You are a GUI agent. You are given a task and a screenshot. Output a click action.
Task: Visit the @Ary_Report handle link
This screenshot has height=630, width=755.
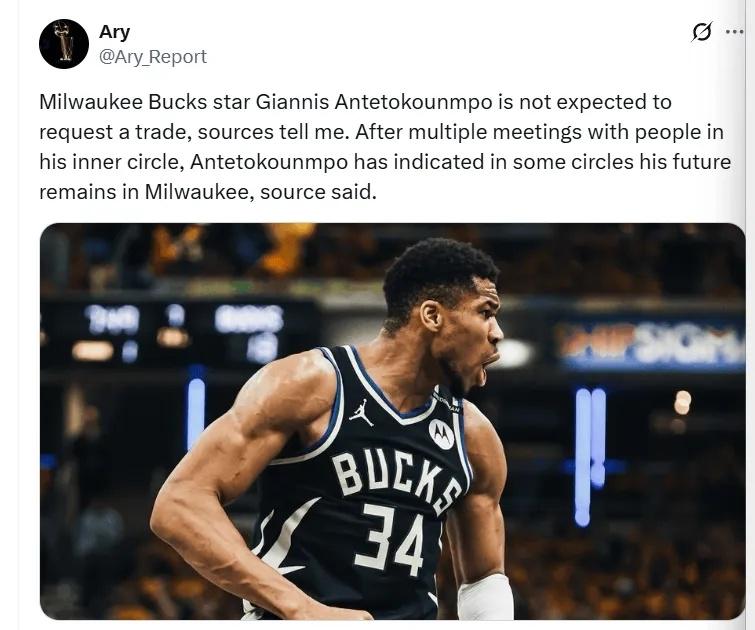153,57
